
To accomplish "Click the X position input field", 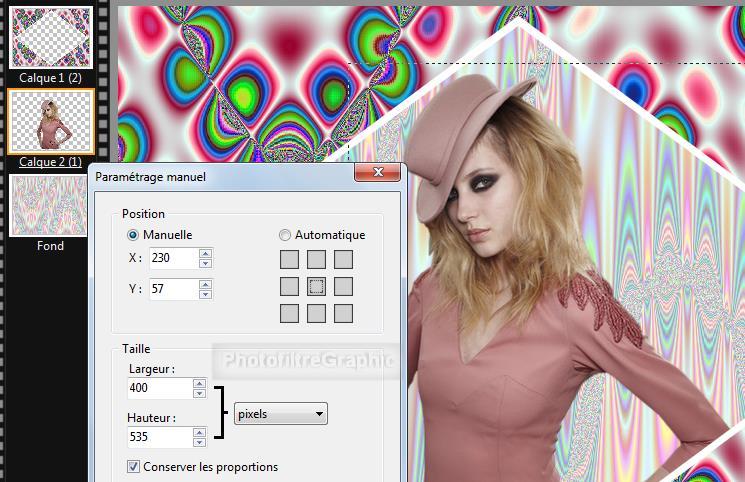I will coord(174,258).
